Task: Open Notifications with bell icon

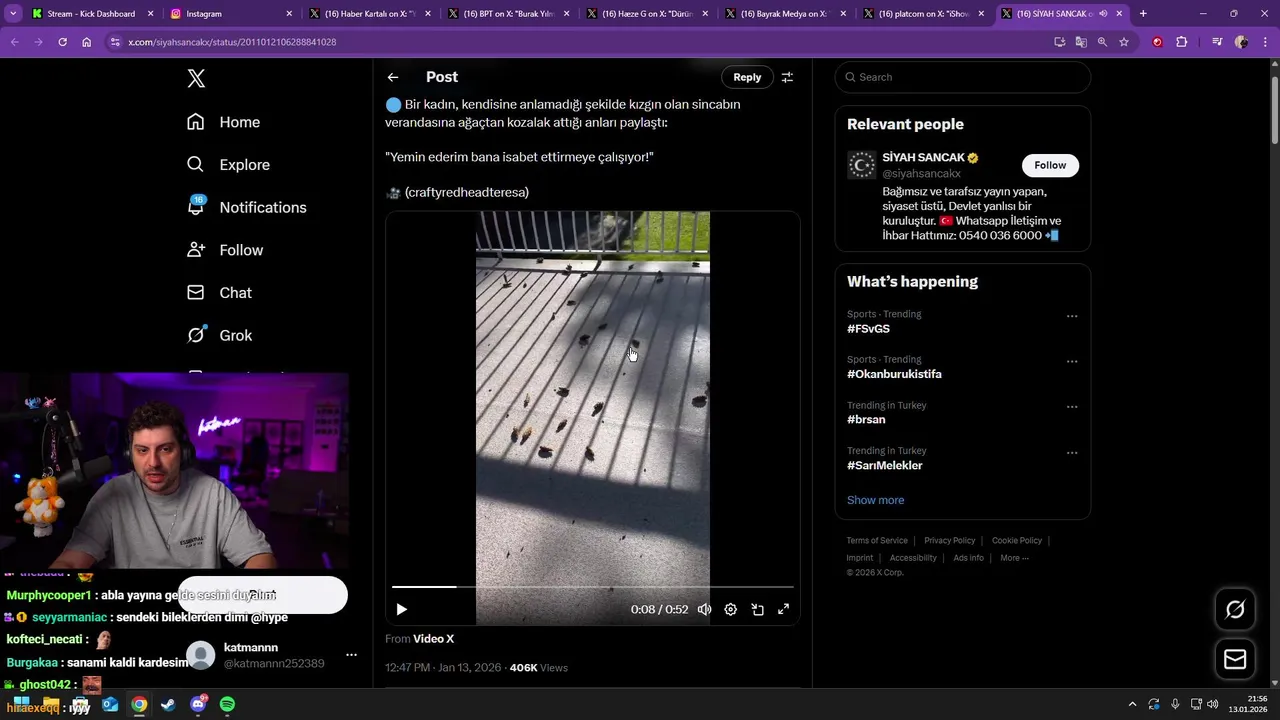Action: (247, 207)
